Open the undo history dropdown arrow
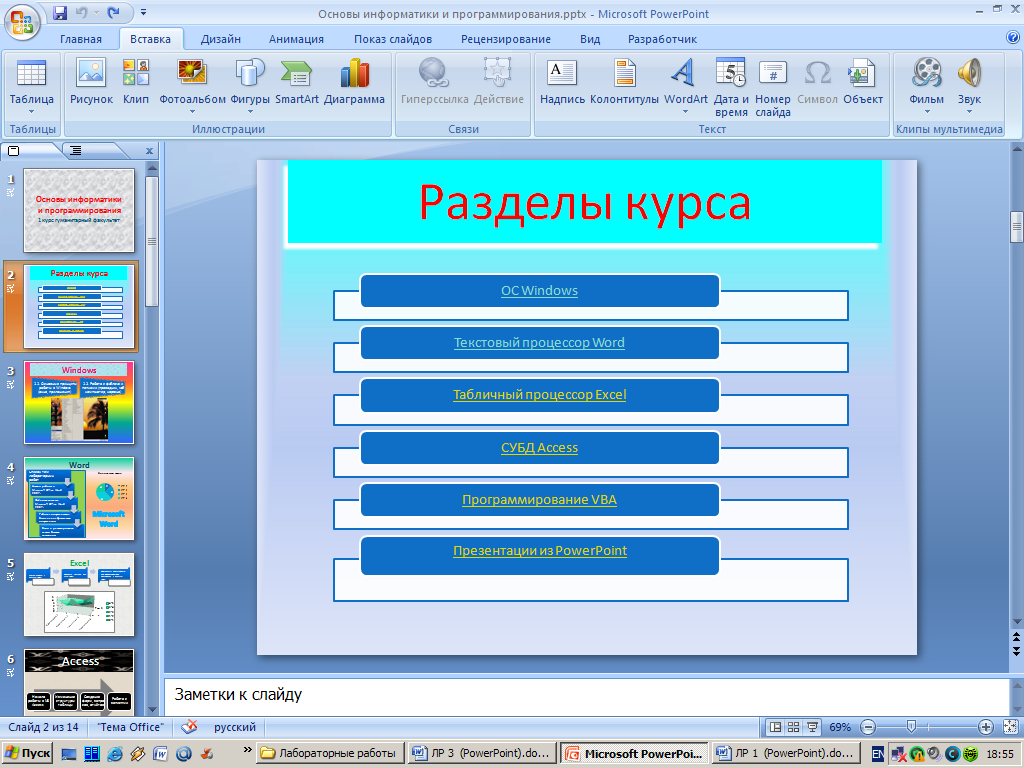Screen dimensions: 1024x768 point(96,12)
